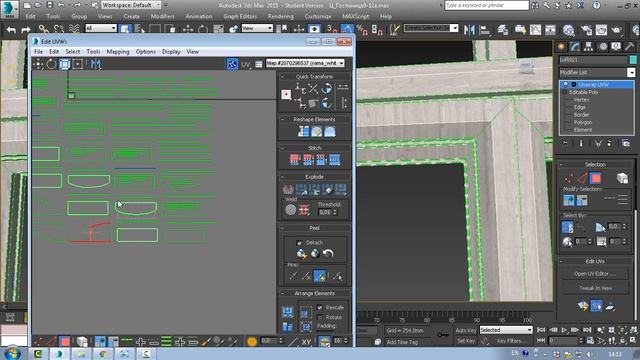640x360 pixels.
Task: Toggle the Detach checkbox in Peel section
Action: [x=299, y=242]
